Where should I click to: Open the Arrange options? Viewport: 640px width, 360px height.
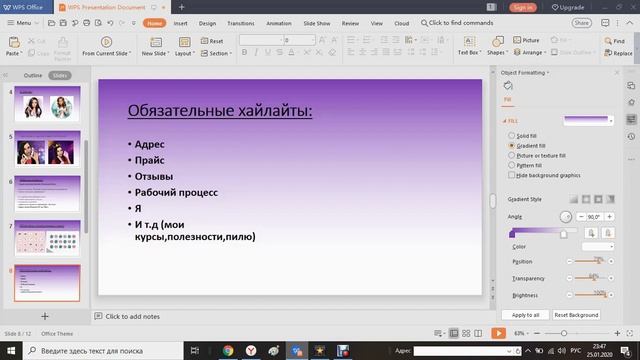[x=529, y=52]
